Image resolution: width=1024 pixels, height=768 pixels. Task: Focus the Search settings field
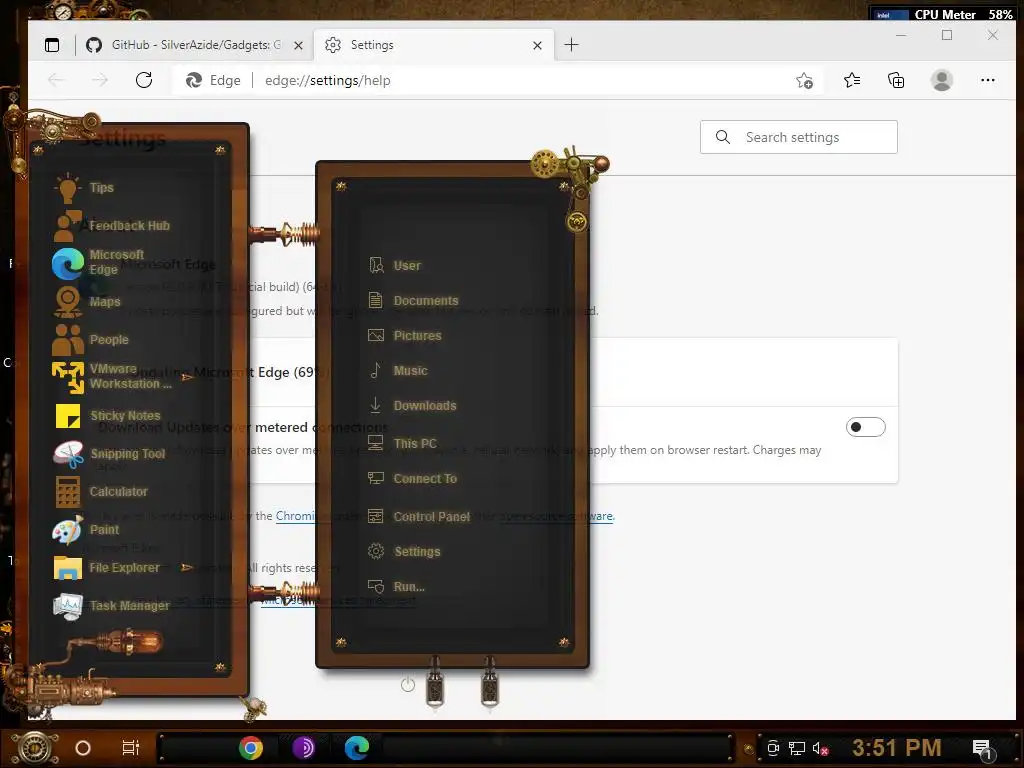coord(799,137)
